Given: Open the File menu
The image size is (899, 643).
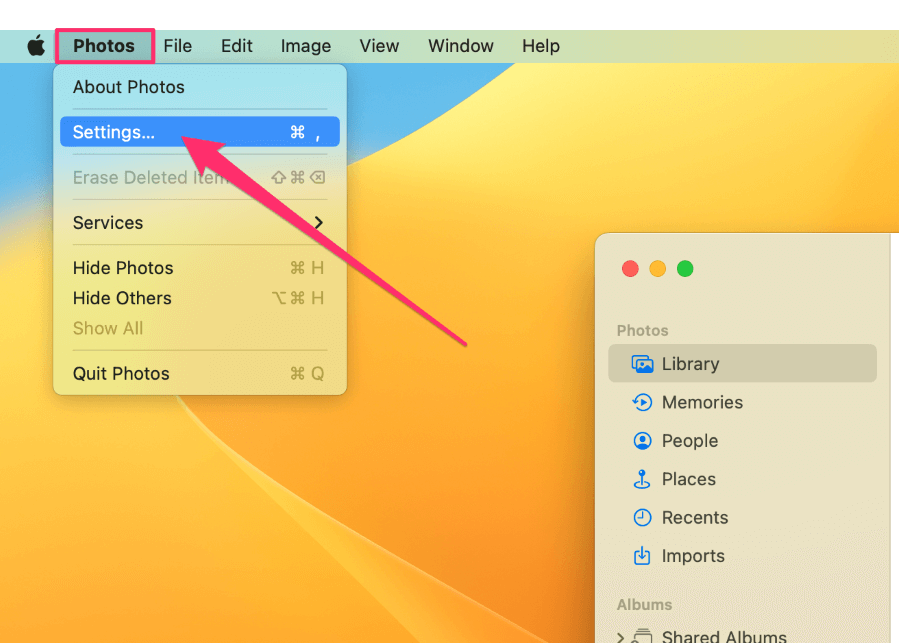Looking at the screenshot, I should [x=178, y=46].
